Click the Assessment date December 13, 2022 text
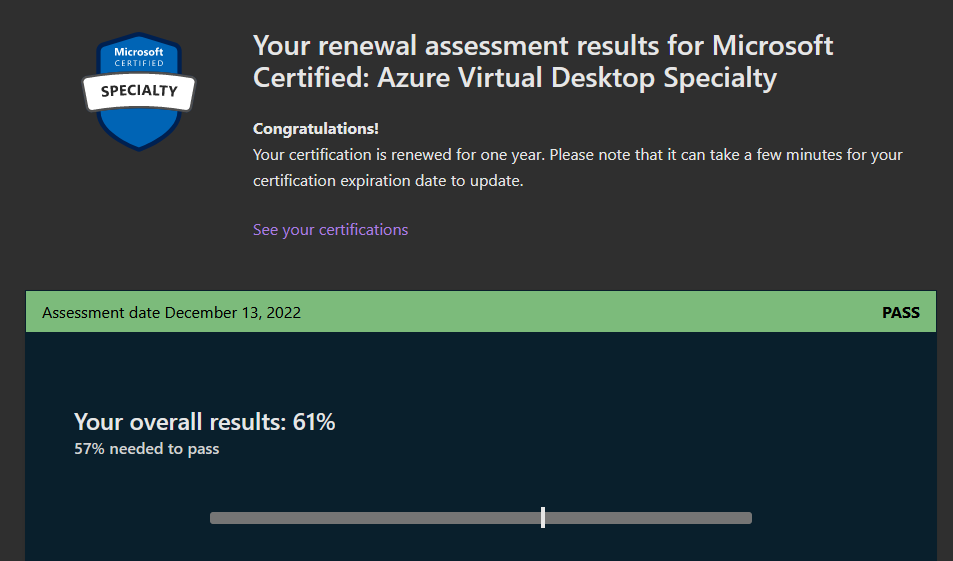 coord(171,312)
